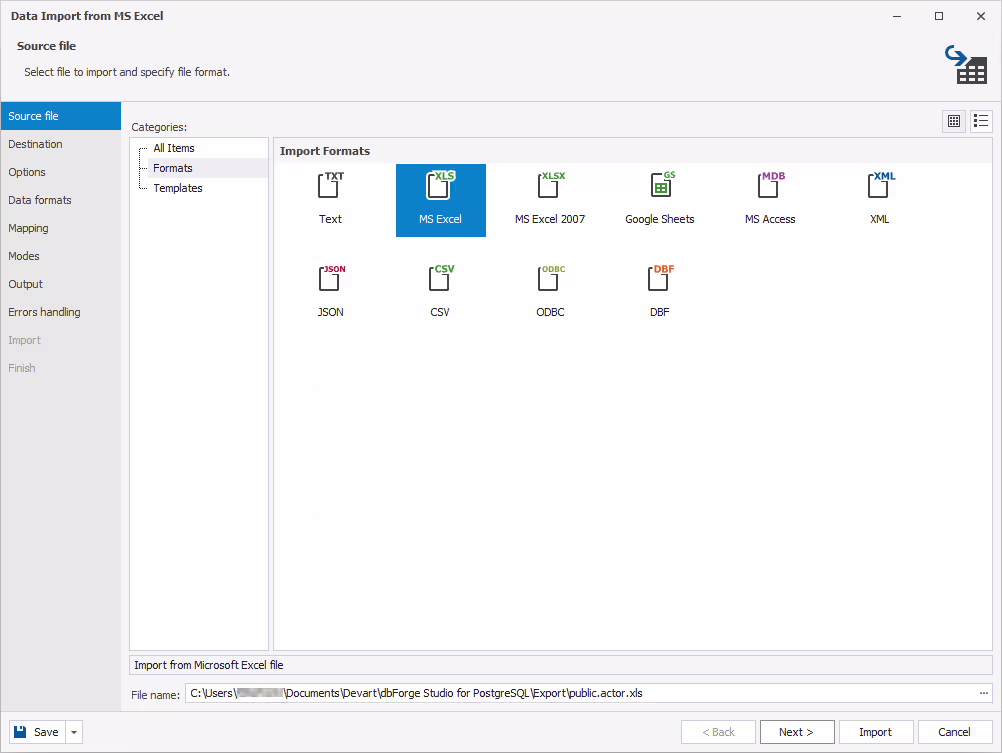Go to the Data formats page
The width and height of the screenshot is (1002, 753).
61,200
